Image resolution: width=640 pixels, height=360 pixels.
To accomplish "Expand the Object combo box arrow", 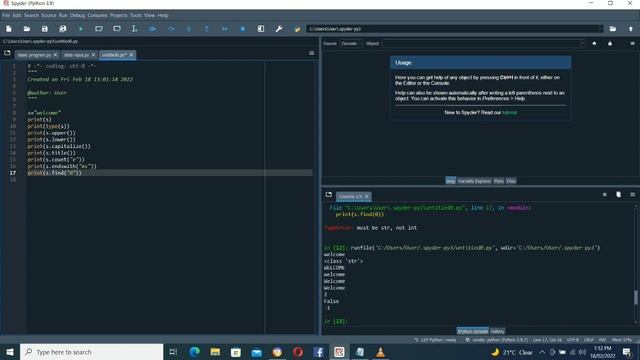I will [582, 43].
